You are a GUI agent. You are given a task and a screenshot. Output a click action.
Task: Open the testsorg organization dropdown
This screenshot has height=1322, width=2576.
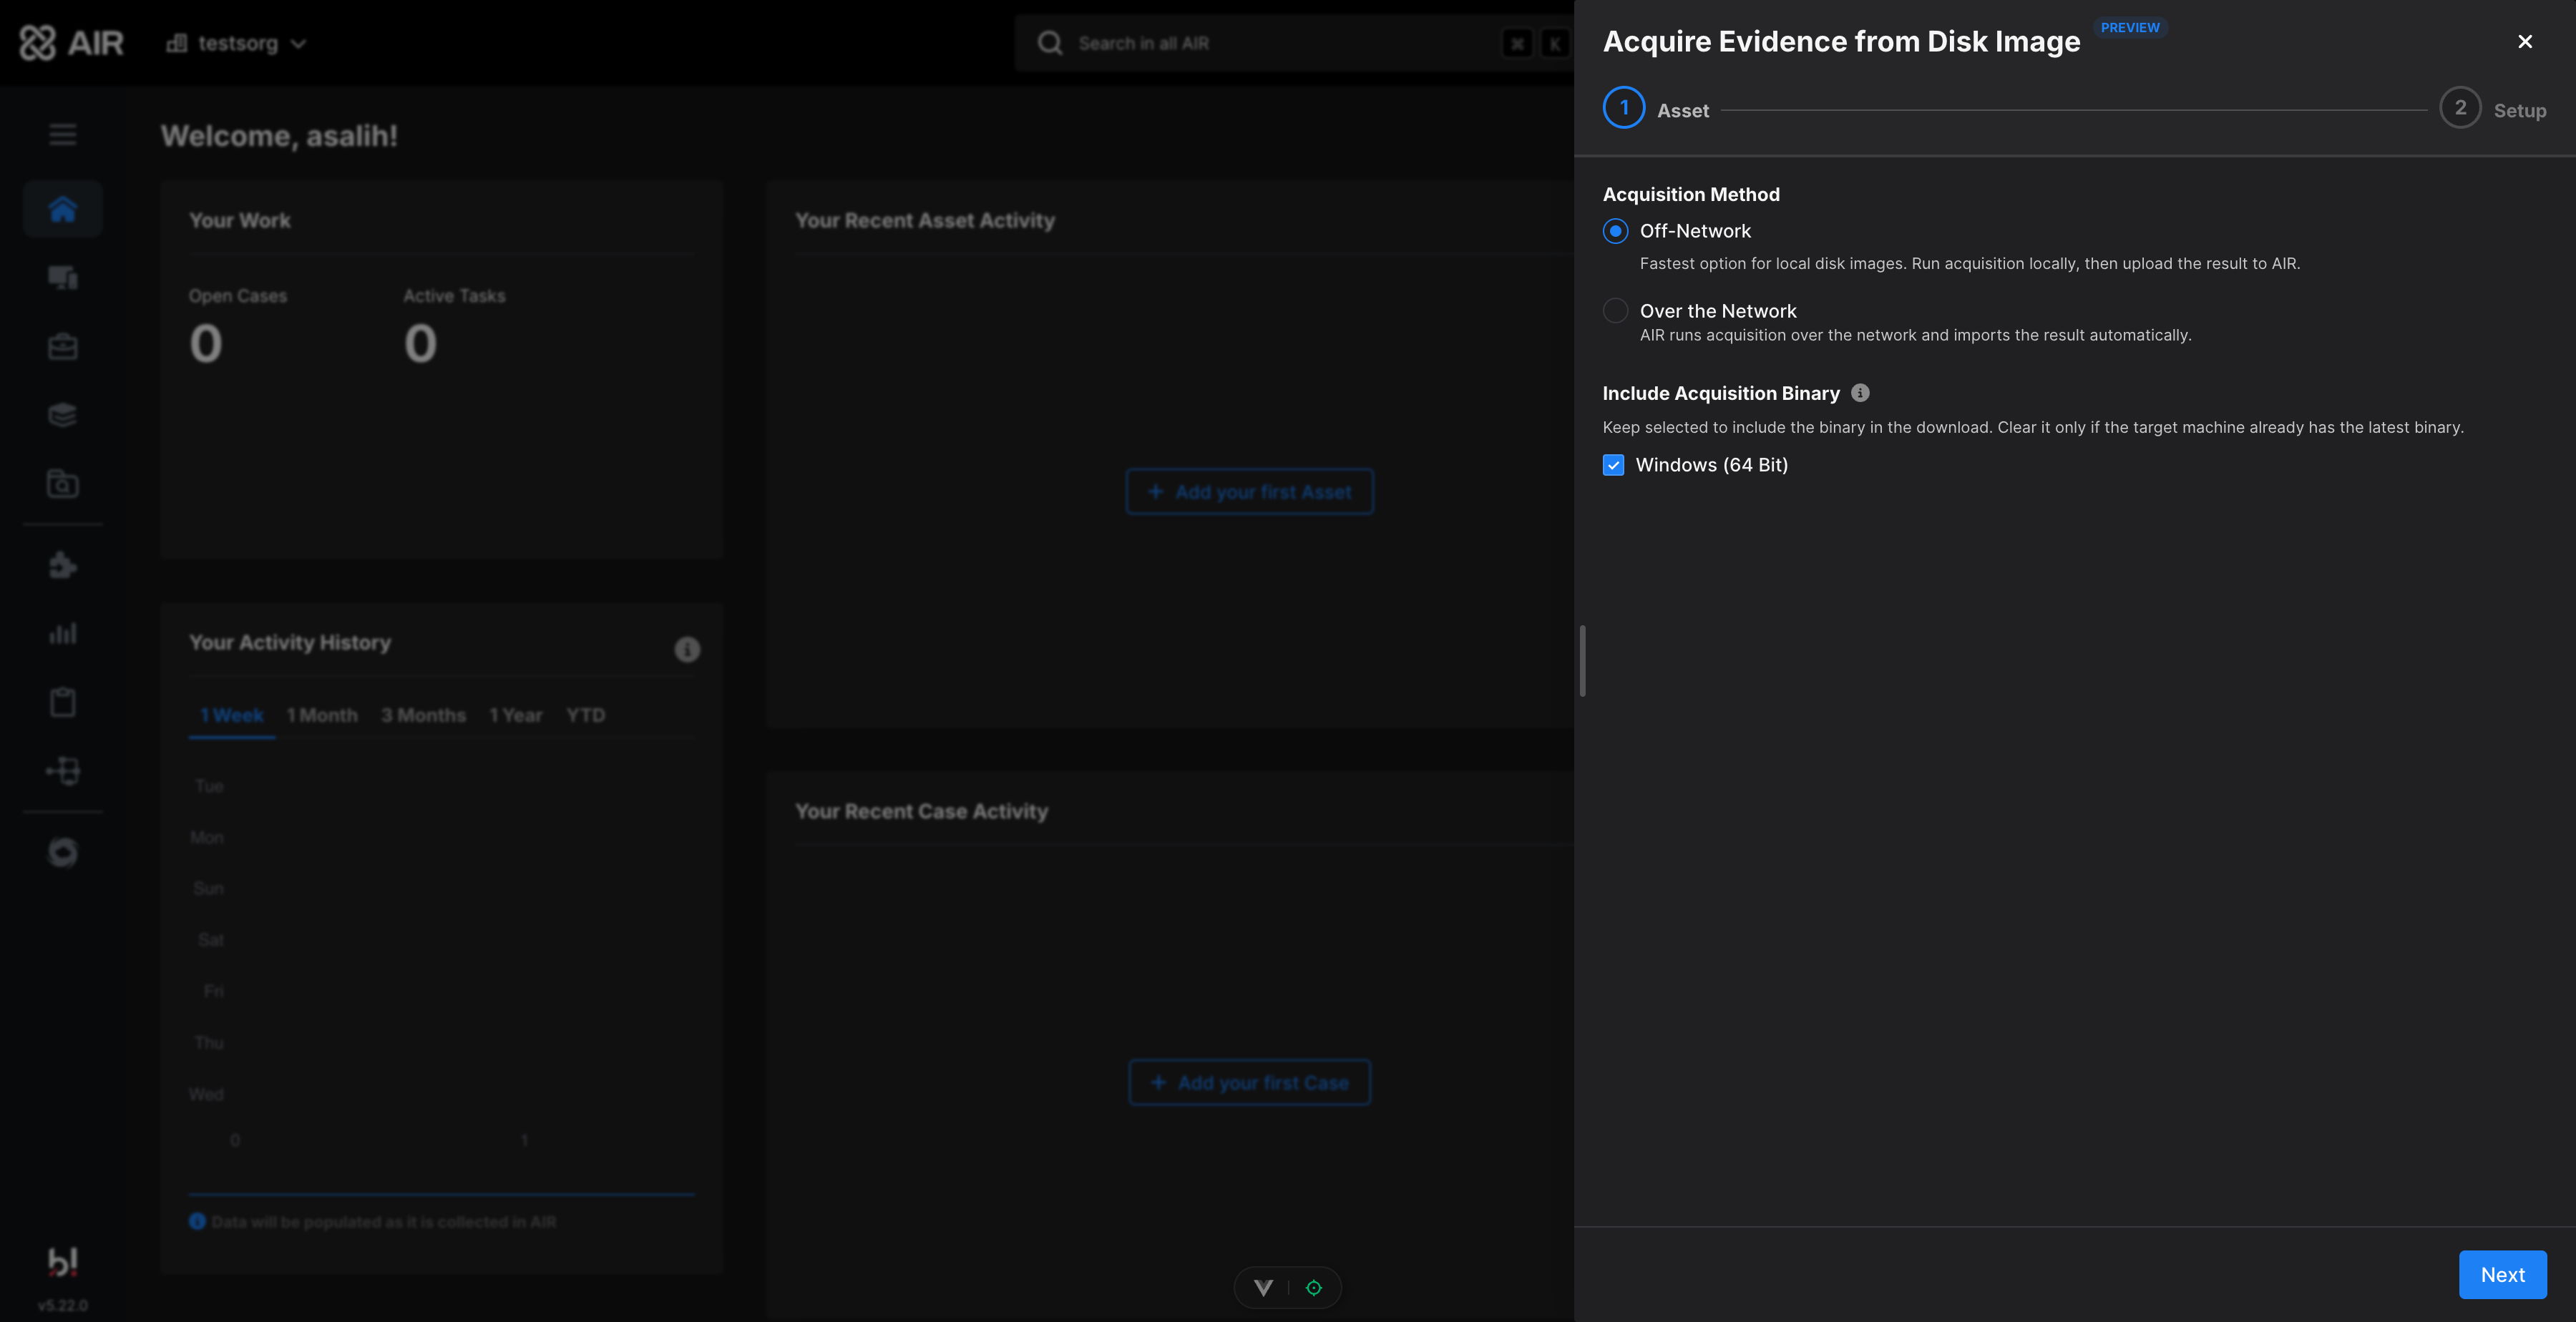click(236, 43)
